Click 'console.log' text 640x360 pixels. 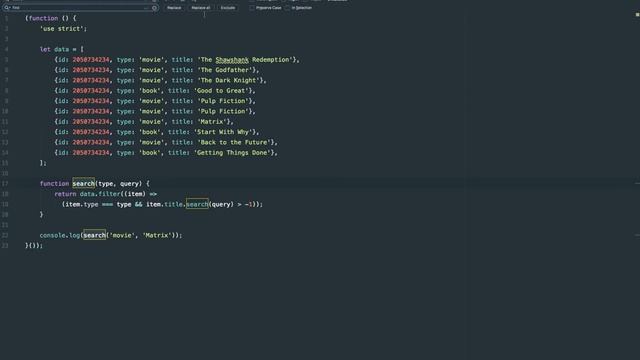click(60, 235)
